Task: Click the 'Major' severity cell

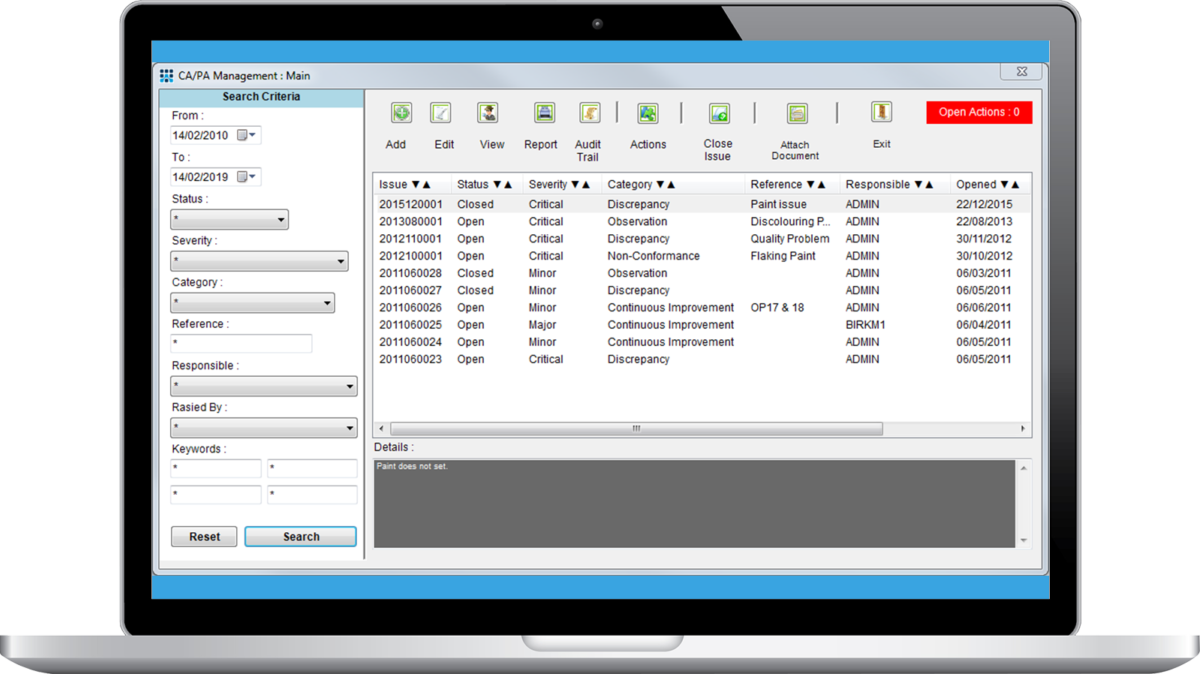Action: [543, 325]
